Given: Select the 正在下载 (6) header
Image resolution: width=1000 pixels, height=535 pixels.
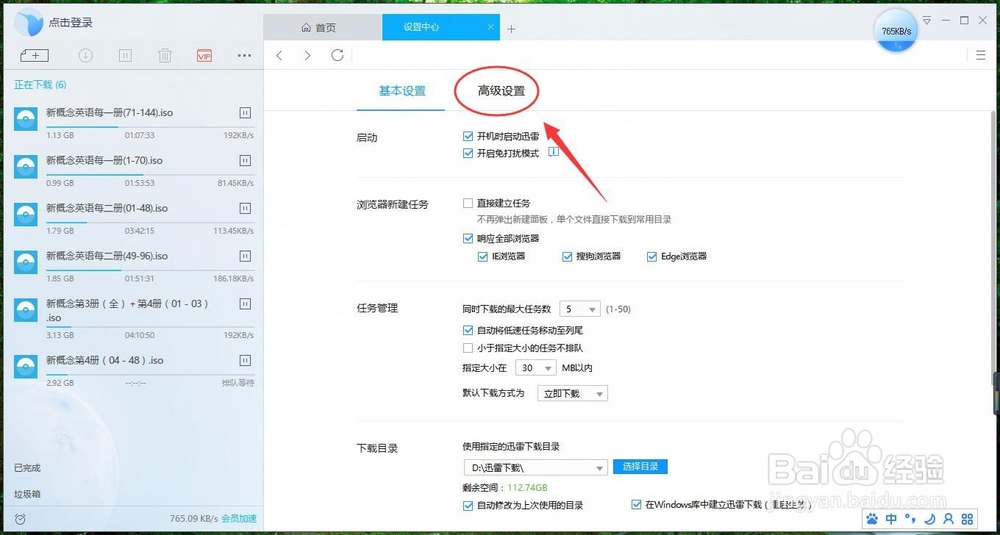Looking at the screenshot, I should pos(40,85).
